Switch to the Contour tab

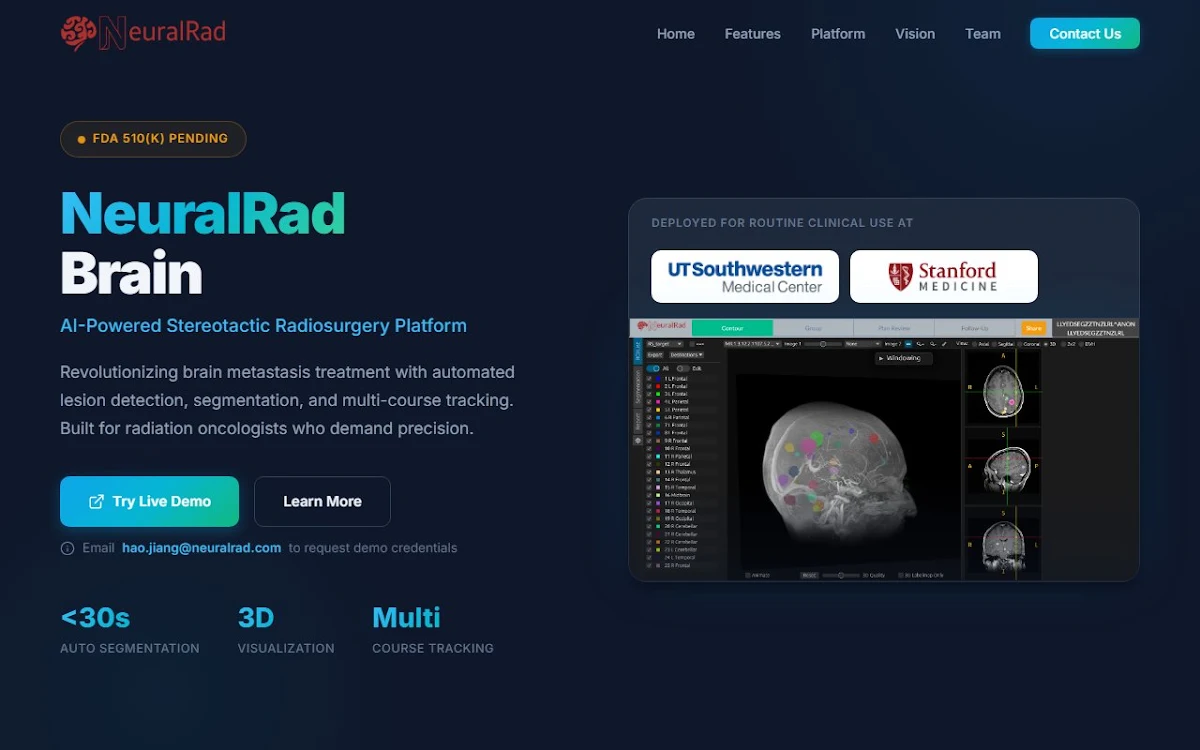[x=732, y=328]
